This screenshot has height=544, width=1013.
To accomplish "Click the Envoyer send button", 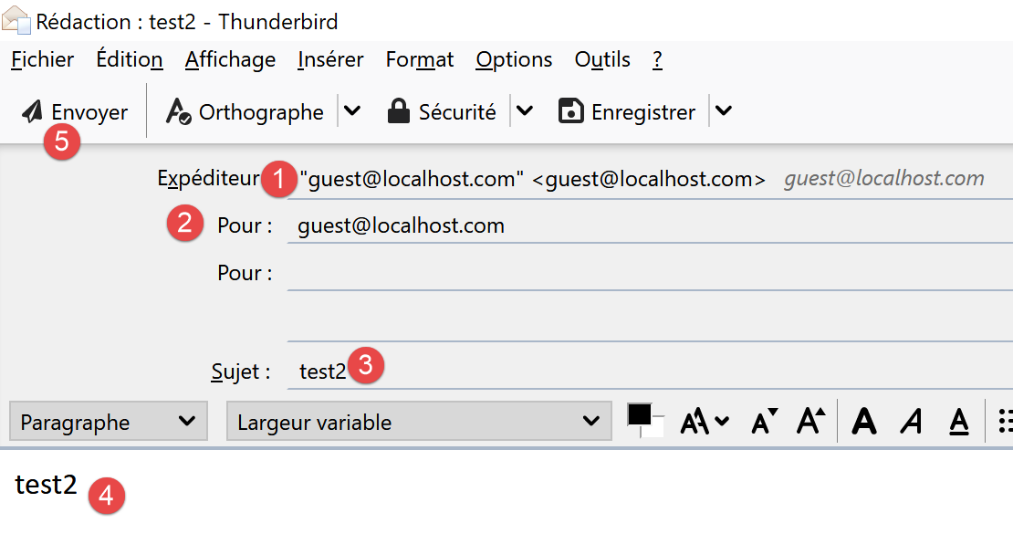I will coord(76,112).
